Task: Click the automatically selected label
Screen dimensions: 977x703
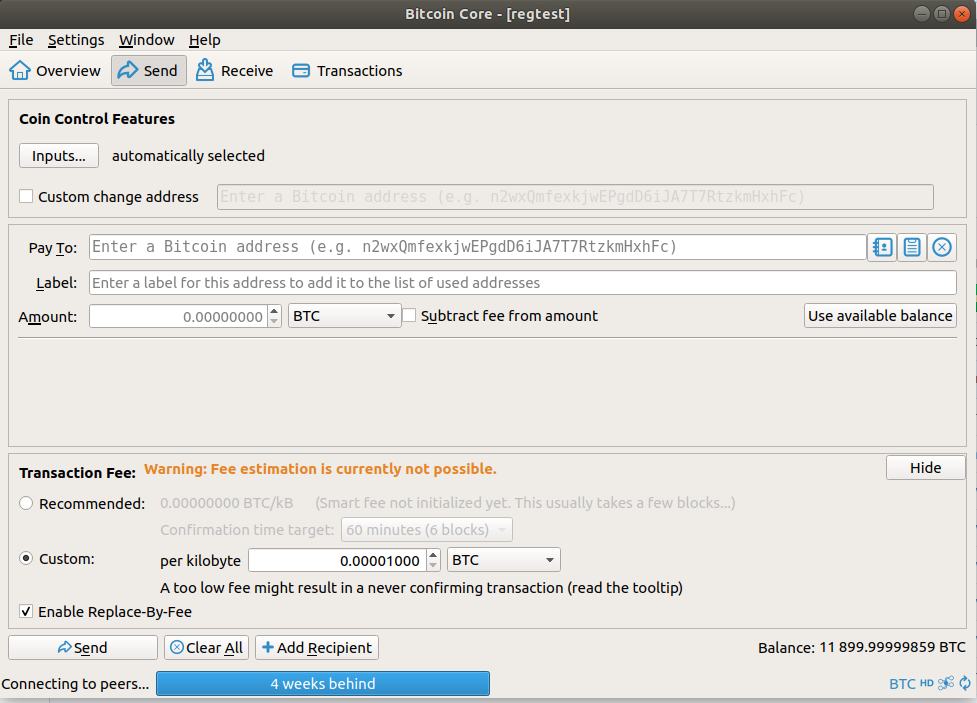Action: [188, 156]
